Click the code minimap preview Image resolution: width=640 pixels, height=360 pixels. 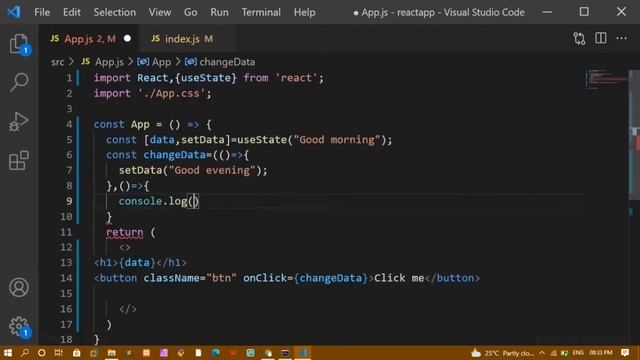607,80
